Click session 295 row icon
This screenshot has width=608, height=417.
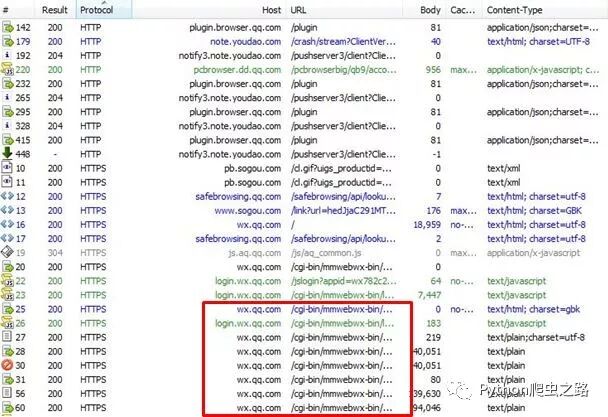8,112
